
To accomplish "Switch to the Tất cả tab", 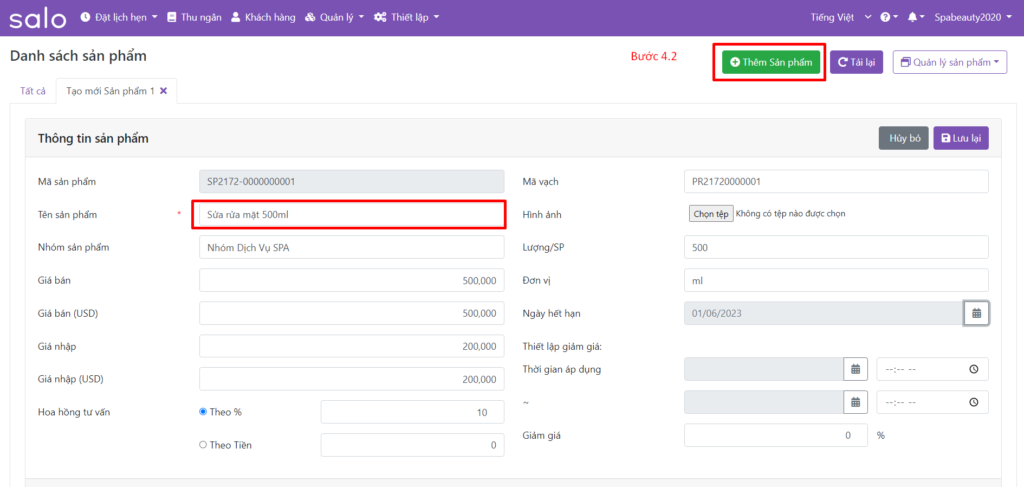I will click(33, 91).
